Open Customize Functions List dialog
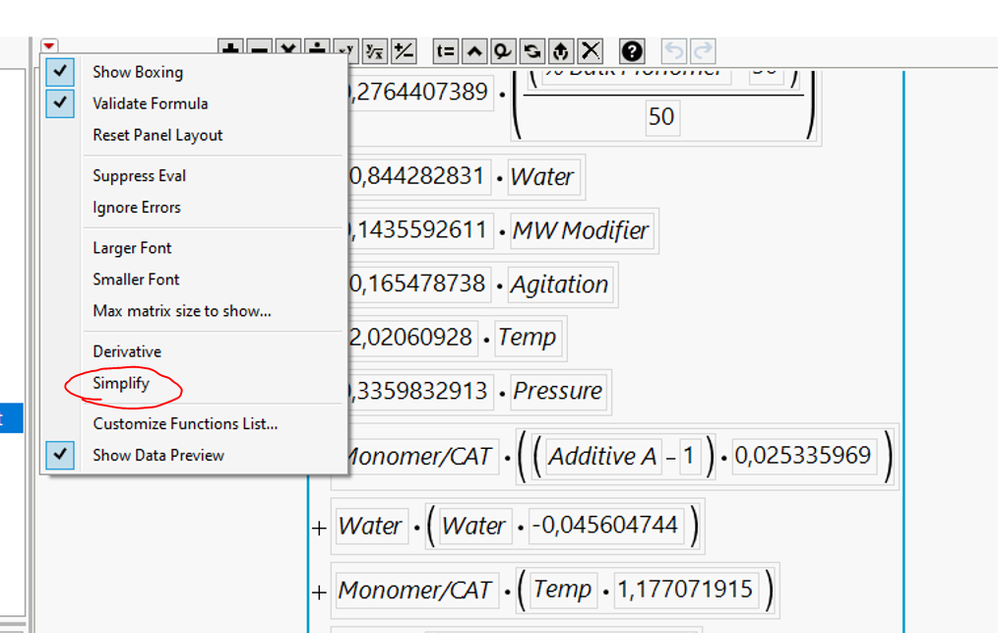 (185, 423)
